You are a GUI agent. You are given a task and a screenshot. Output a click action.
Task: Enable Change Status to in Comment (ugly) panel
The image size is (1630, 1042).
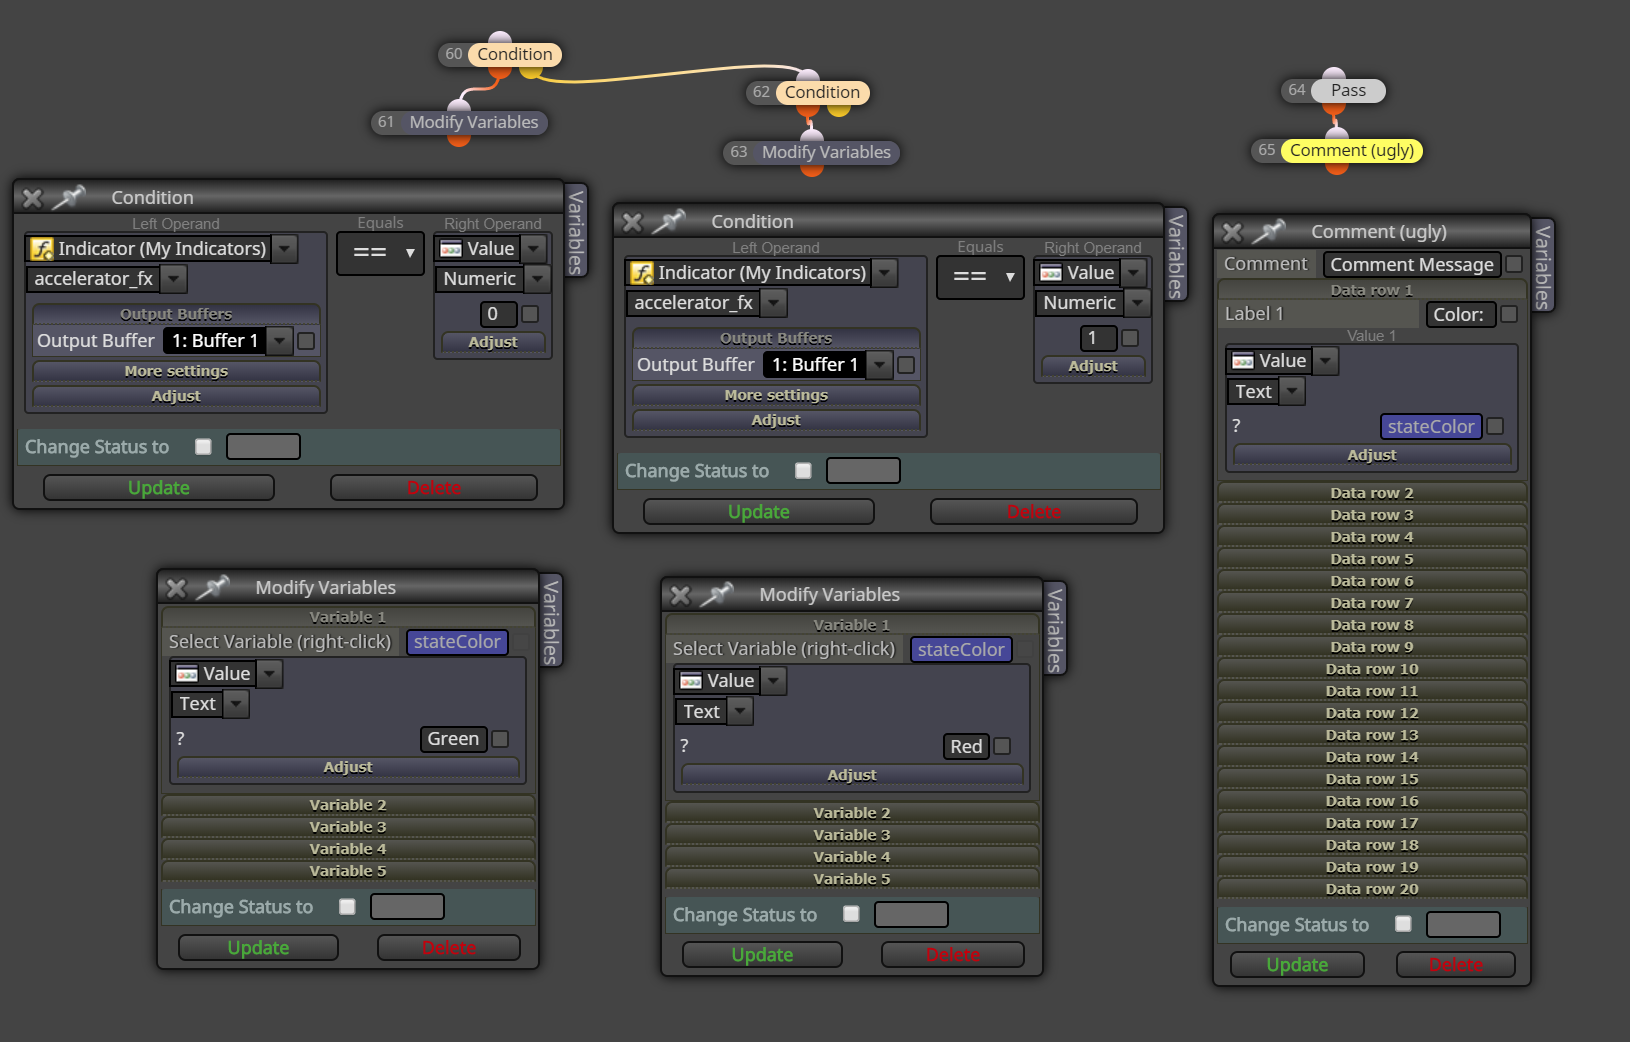click(1404, 924)
